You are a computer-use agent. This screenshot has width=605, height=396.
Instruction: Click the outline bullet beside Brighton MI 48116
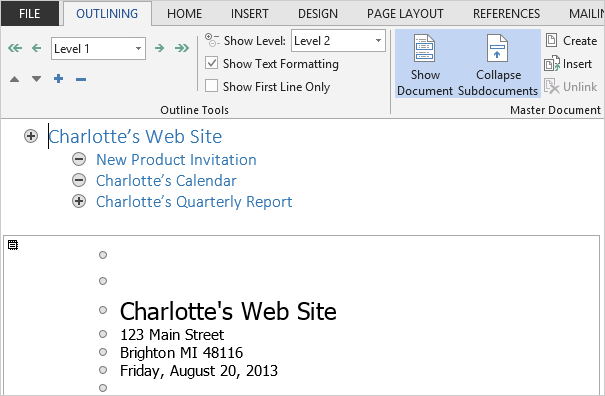103,352
